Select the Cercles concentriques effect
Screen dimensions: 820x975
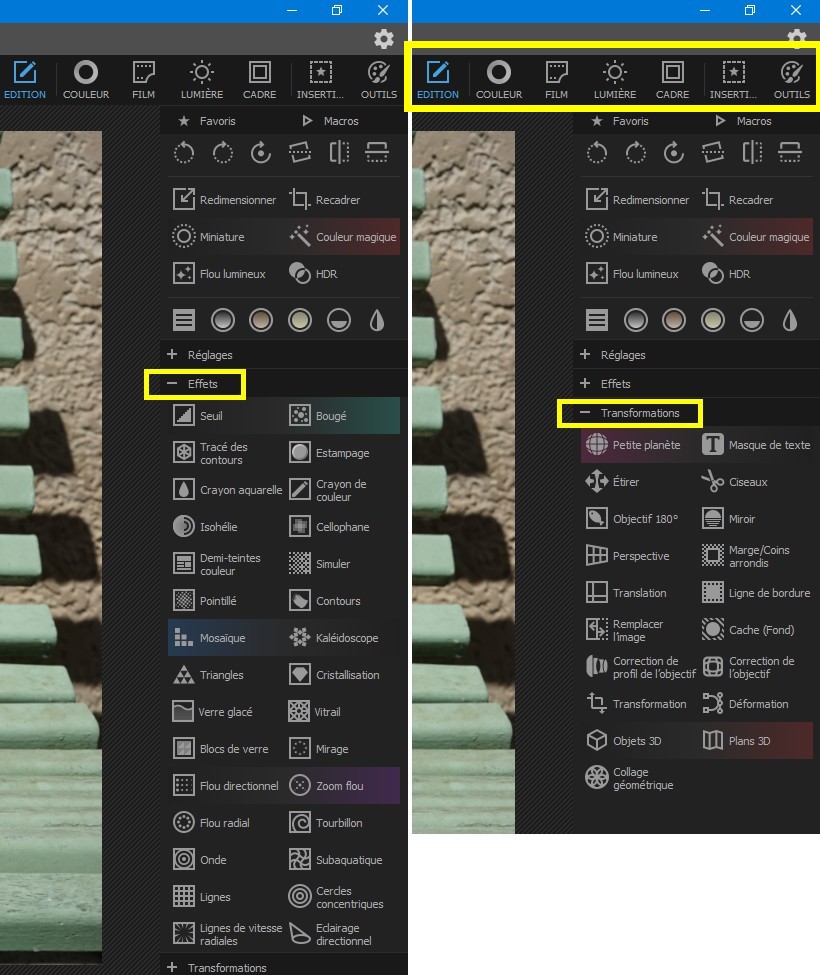pyautogui.click(x=336, y=897)
